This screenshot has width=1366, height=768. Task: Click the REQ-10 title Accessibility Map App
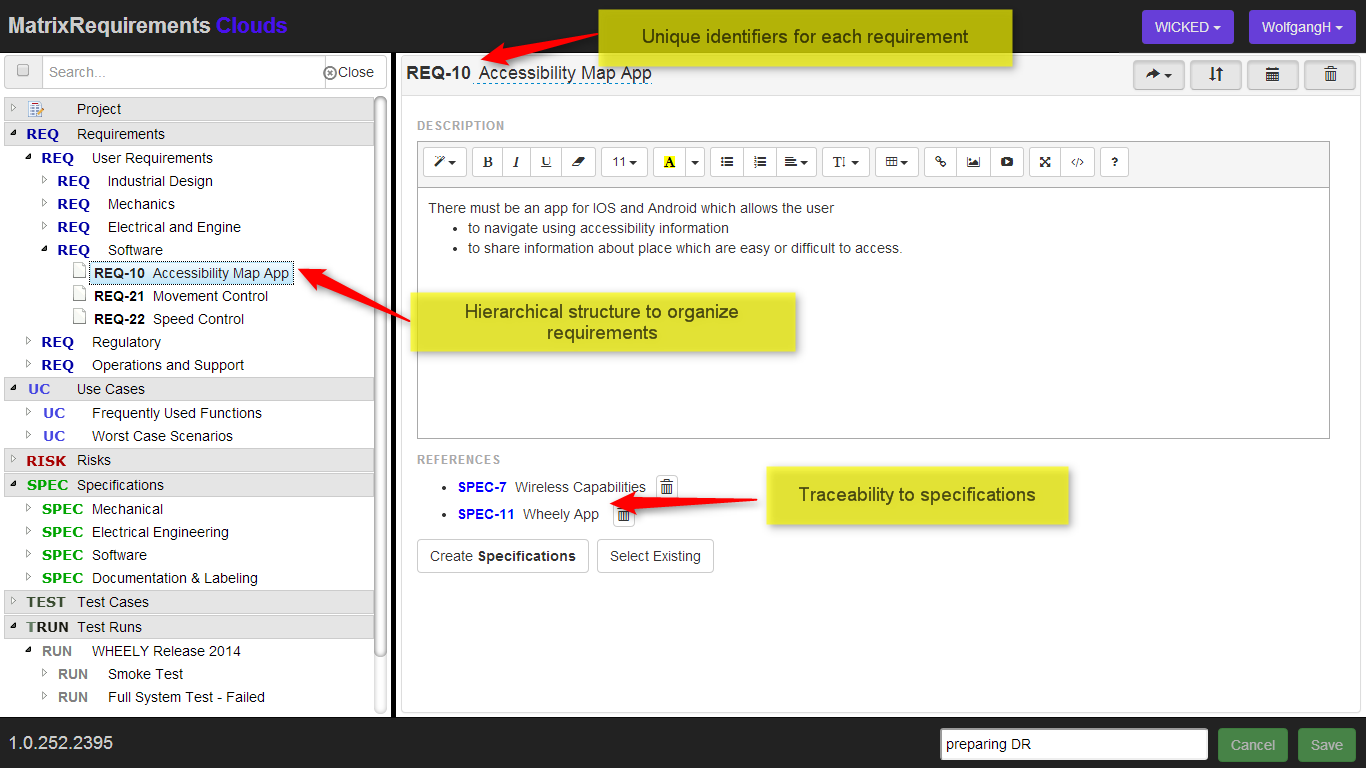[x=565, y=73]
